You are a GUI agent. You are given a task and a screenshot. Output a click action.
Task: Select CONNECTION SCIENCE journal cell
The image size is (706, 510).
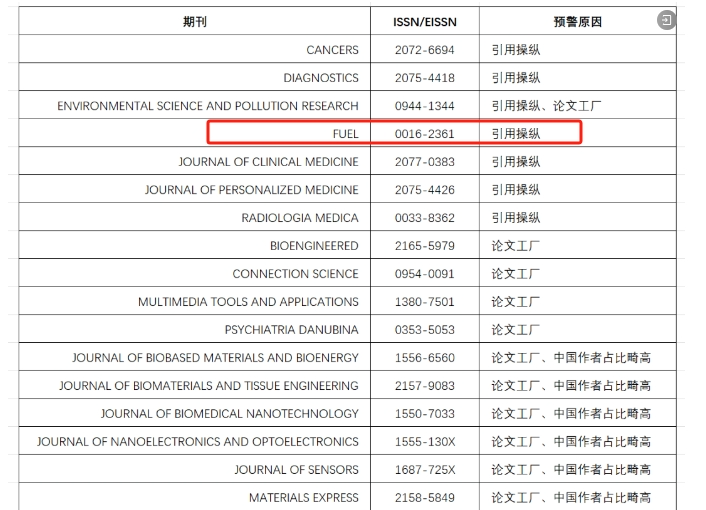[x=295, y=273]
